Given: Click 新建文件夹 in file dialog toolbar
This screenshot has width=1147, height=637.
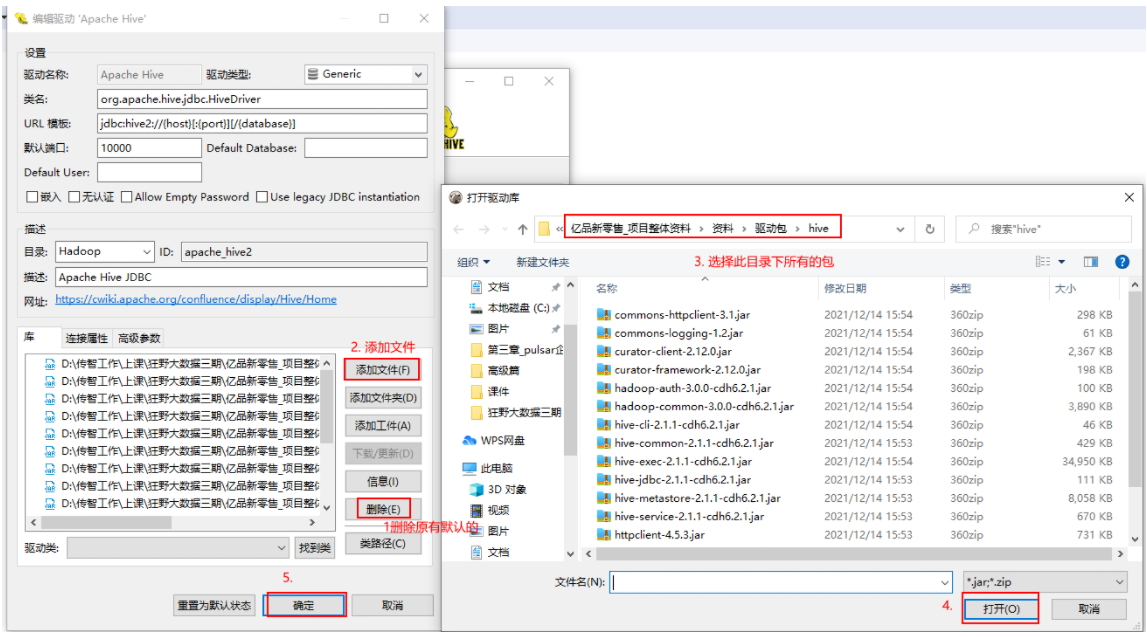Looking at the screenshot, I should click(542, 262).
